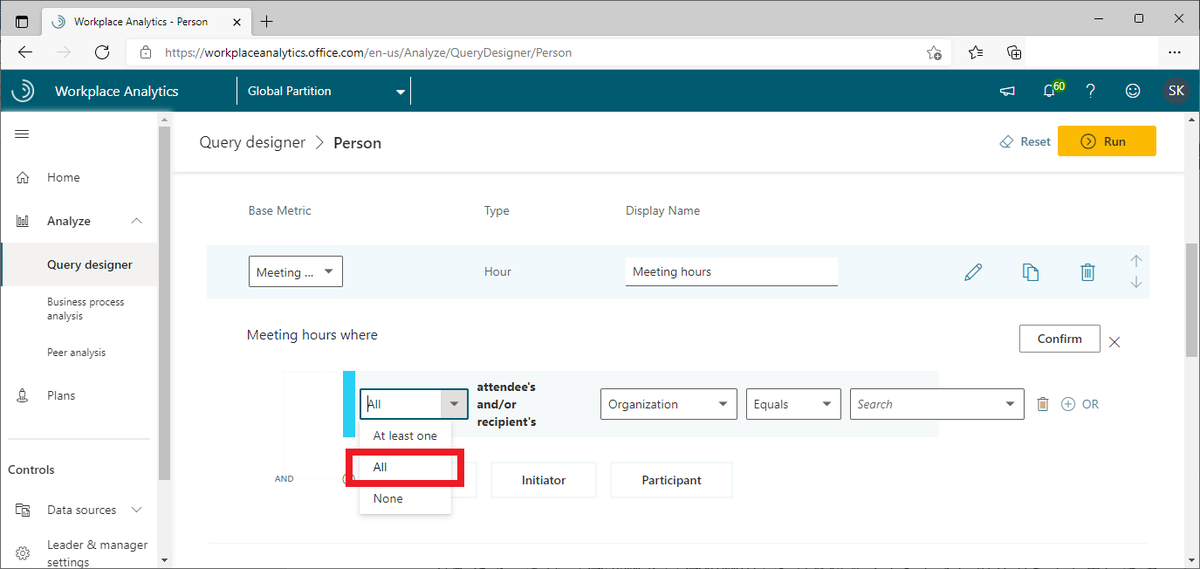The image size is (1200, 569).
Task: Open the feedback smiley icon
Action: click(1133, 91)
